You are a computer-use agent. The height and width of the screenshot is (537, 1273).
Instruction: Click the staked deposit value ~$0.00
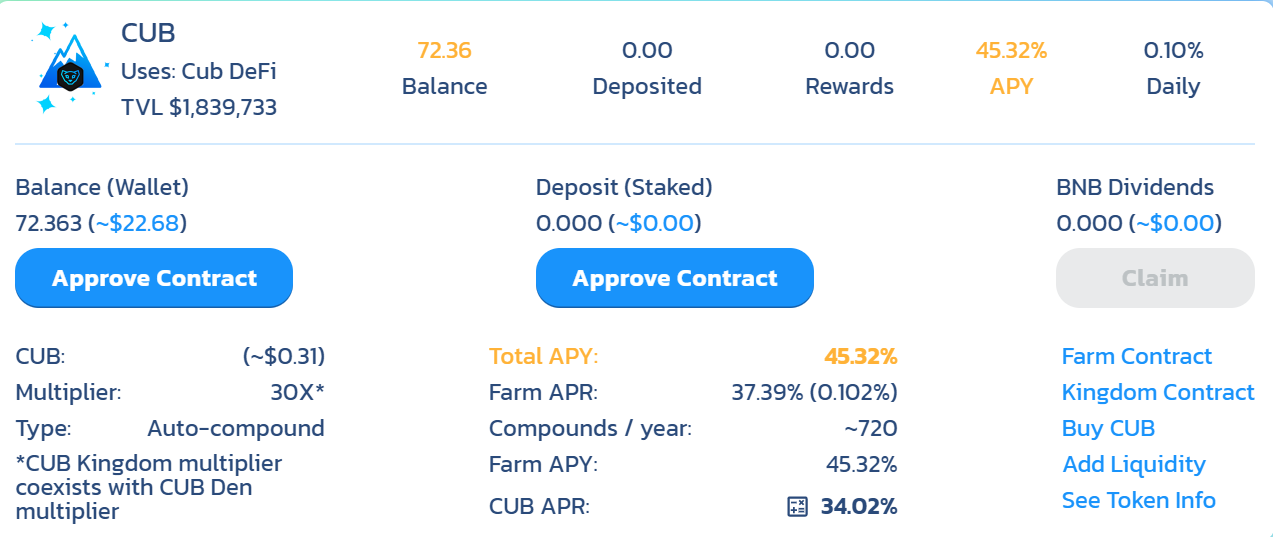pyautogui.click(x=654, y=223)
